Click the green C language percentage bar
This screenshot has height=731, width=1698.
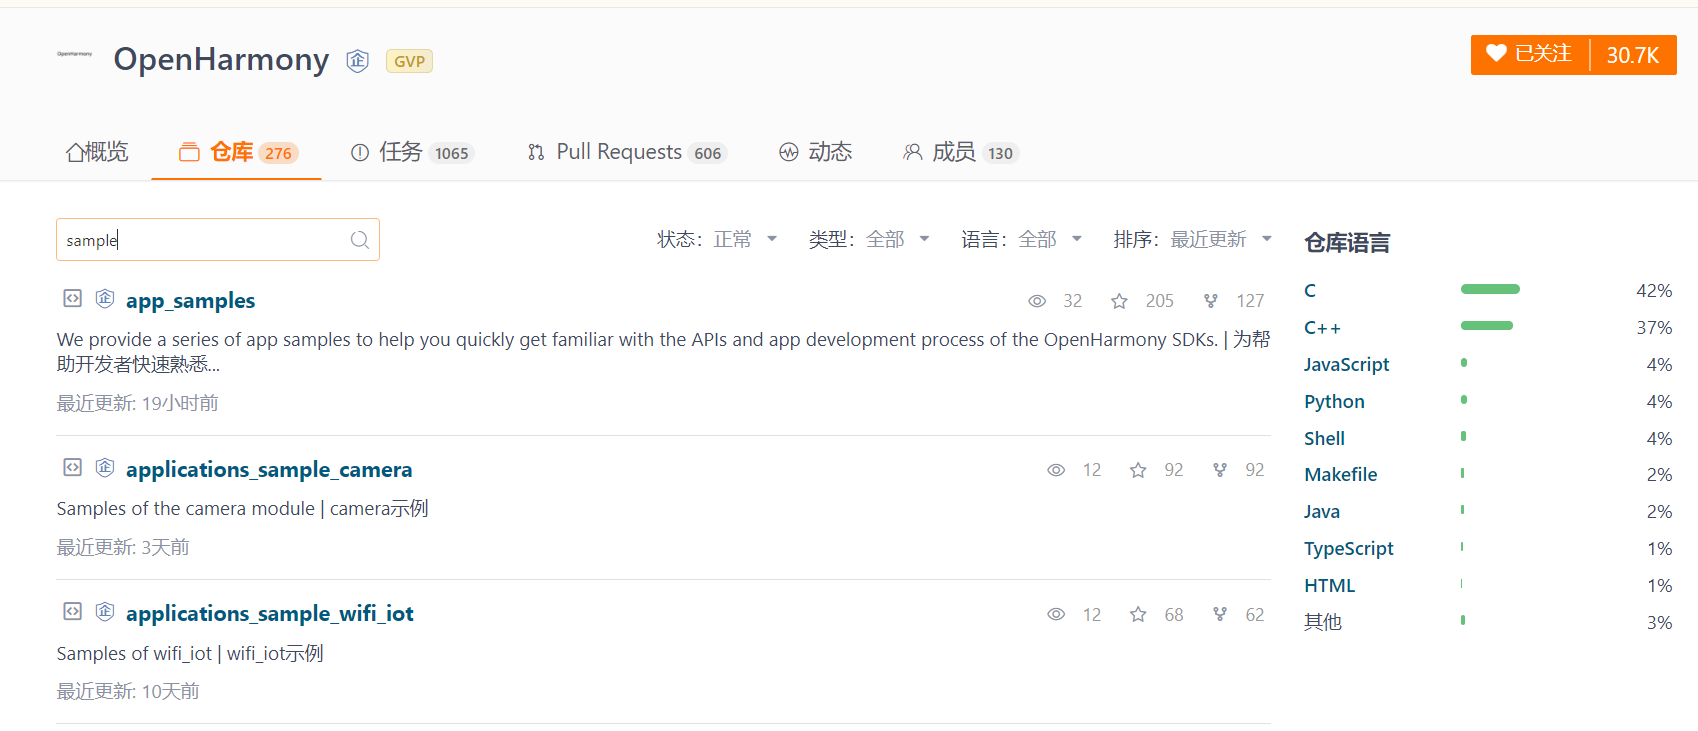tap(1490, 289)
